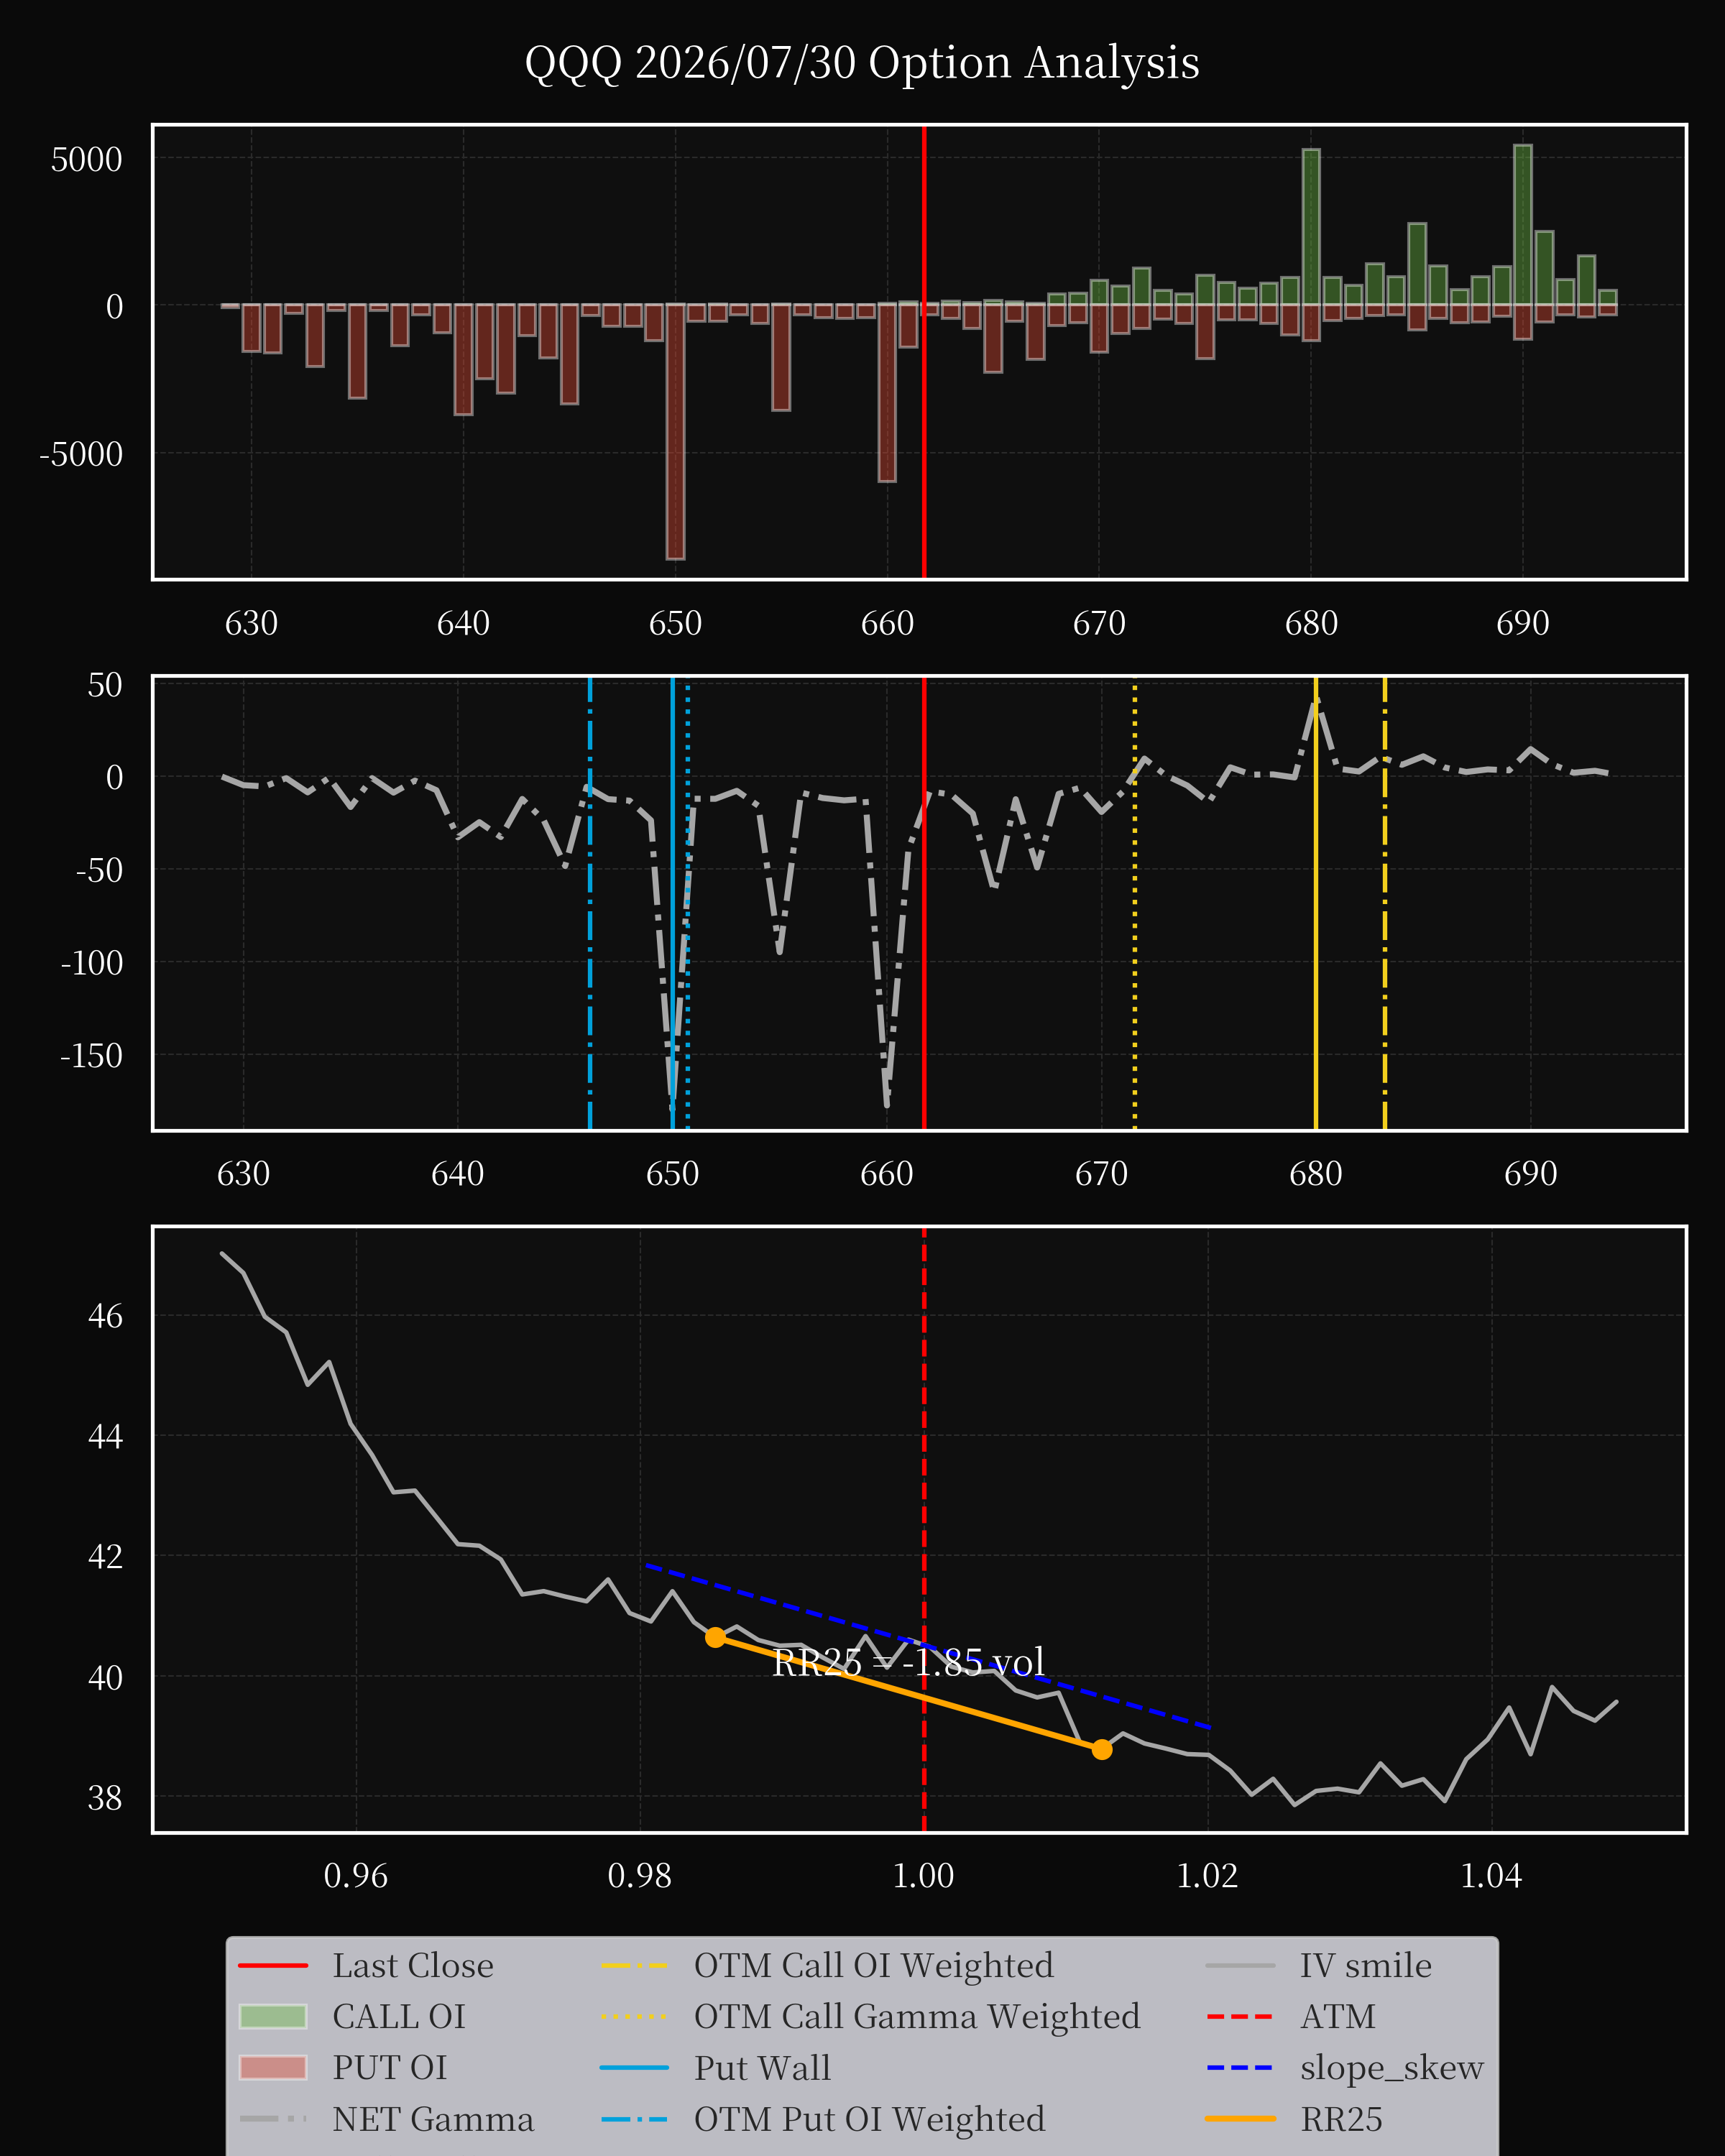Click the "1.00" moneyness axis label

924,1875
